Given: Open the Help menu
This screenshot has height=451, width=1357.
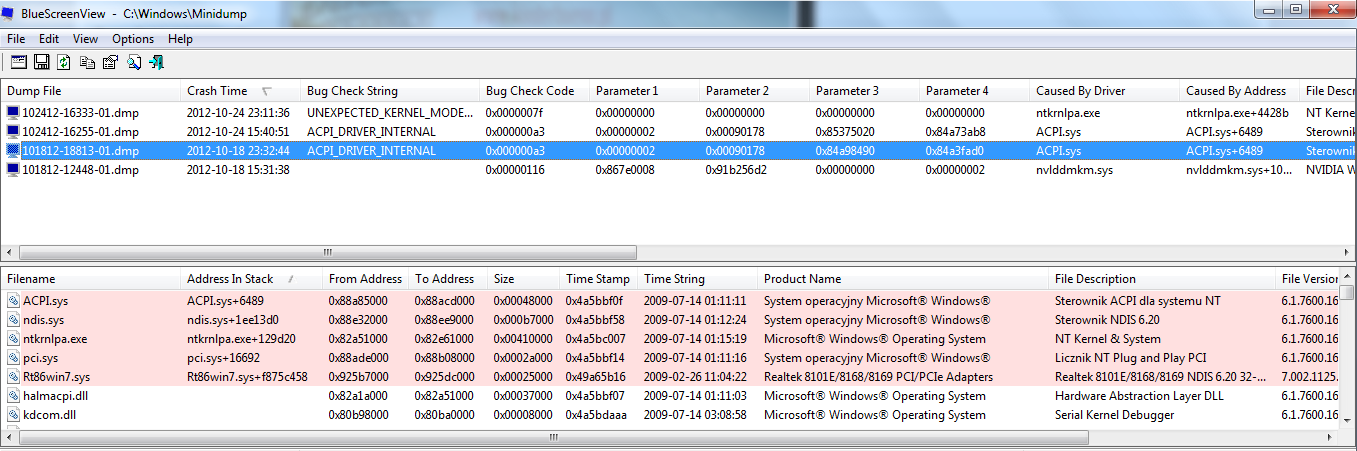Looking at the screenshot, I should point(180,39).
